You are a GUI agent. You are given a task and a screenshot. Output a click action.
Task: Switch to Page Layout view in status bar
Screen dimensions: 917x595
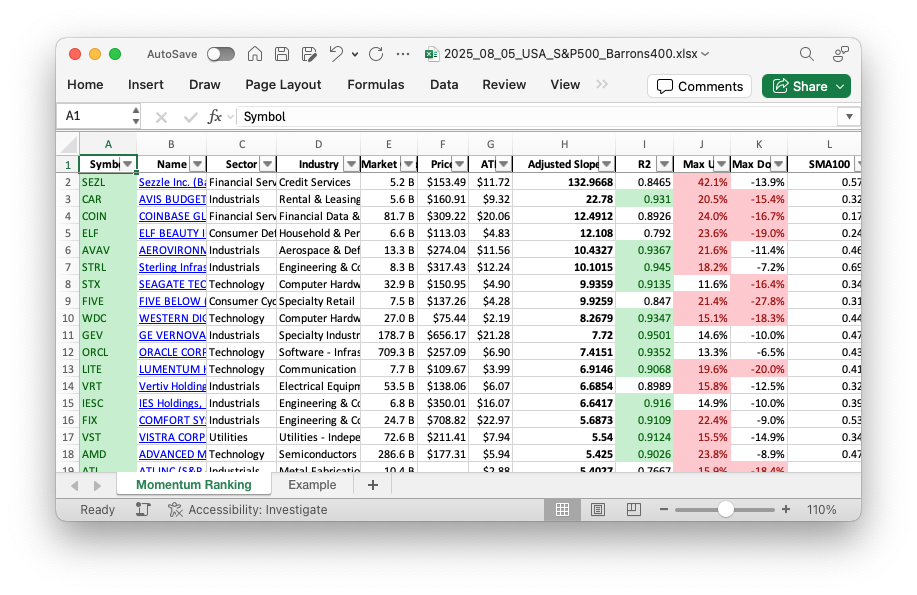[x=598, y=509]
